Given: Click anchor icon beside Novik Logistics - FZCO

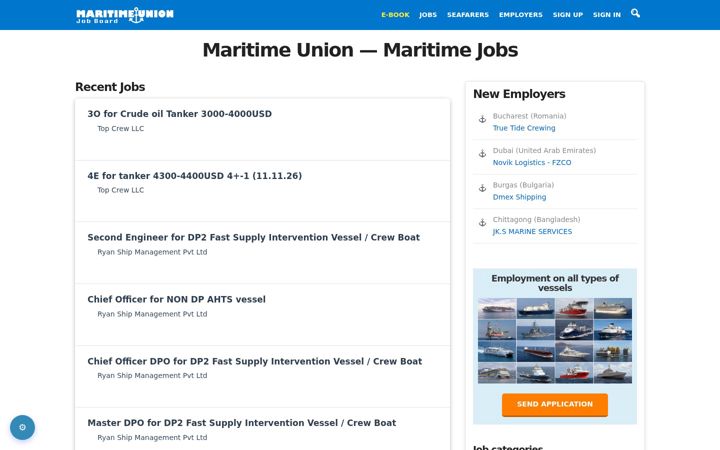Looking at the screenshot, I should pyautogui.click(x=482, y=154).
